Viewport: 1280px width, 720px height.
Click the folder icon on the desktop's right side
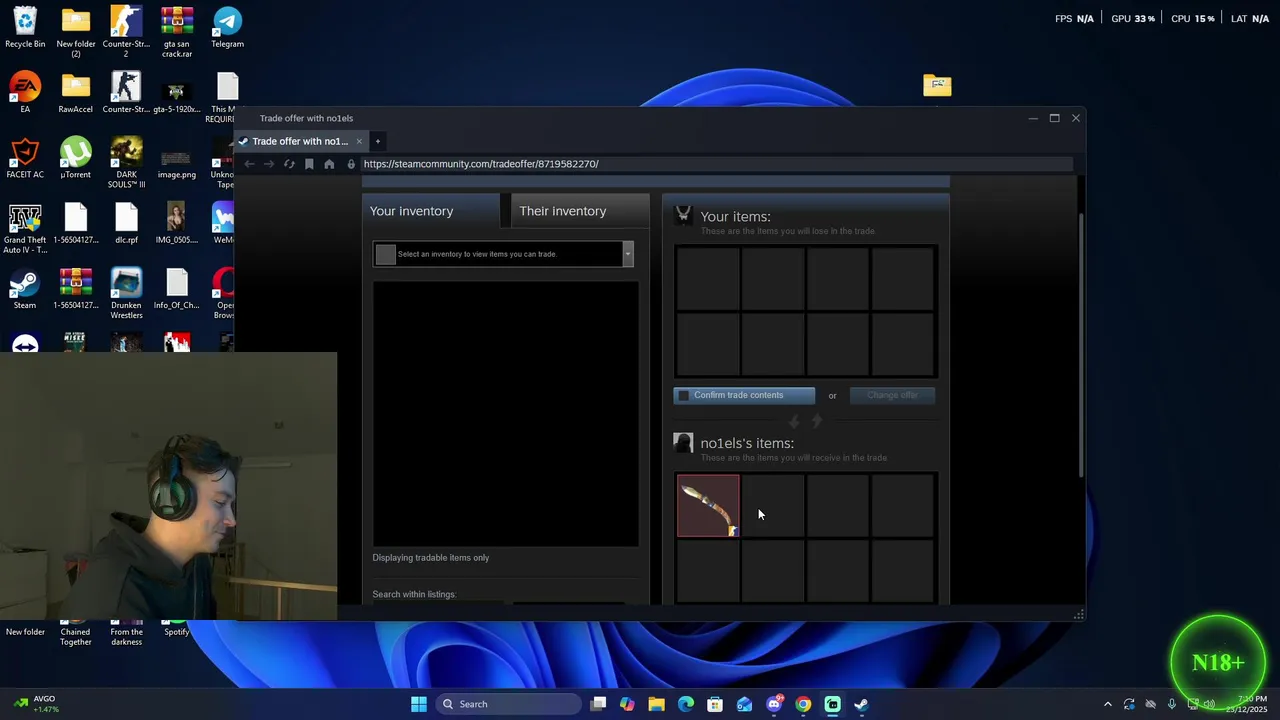tap(937, 85)
